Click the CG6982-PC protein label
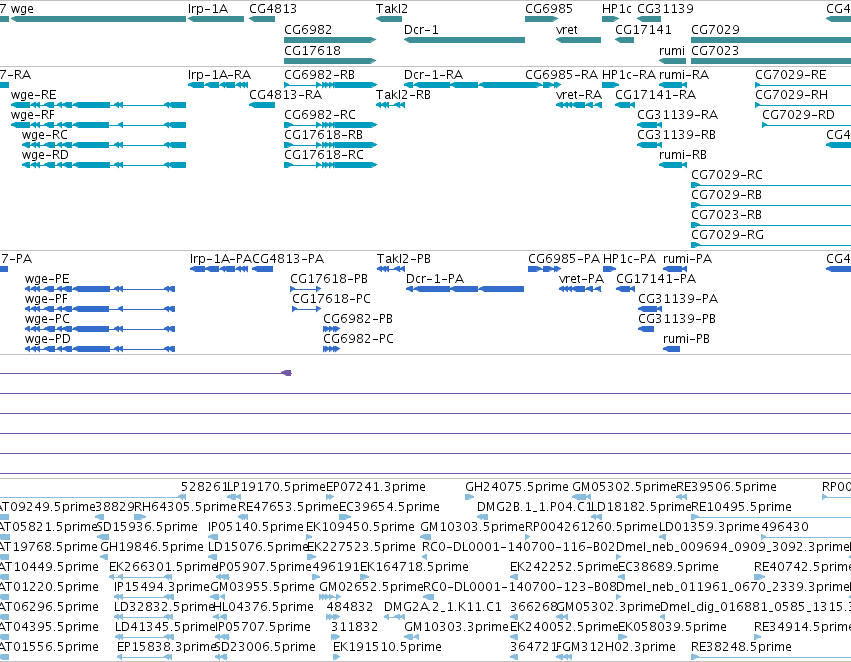 tap(358, 339)
